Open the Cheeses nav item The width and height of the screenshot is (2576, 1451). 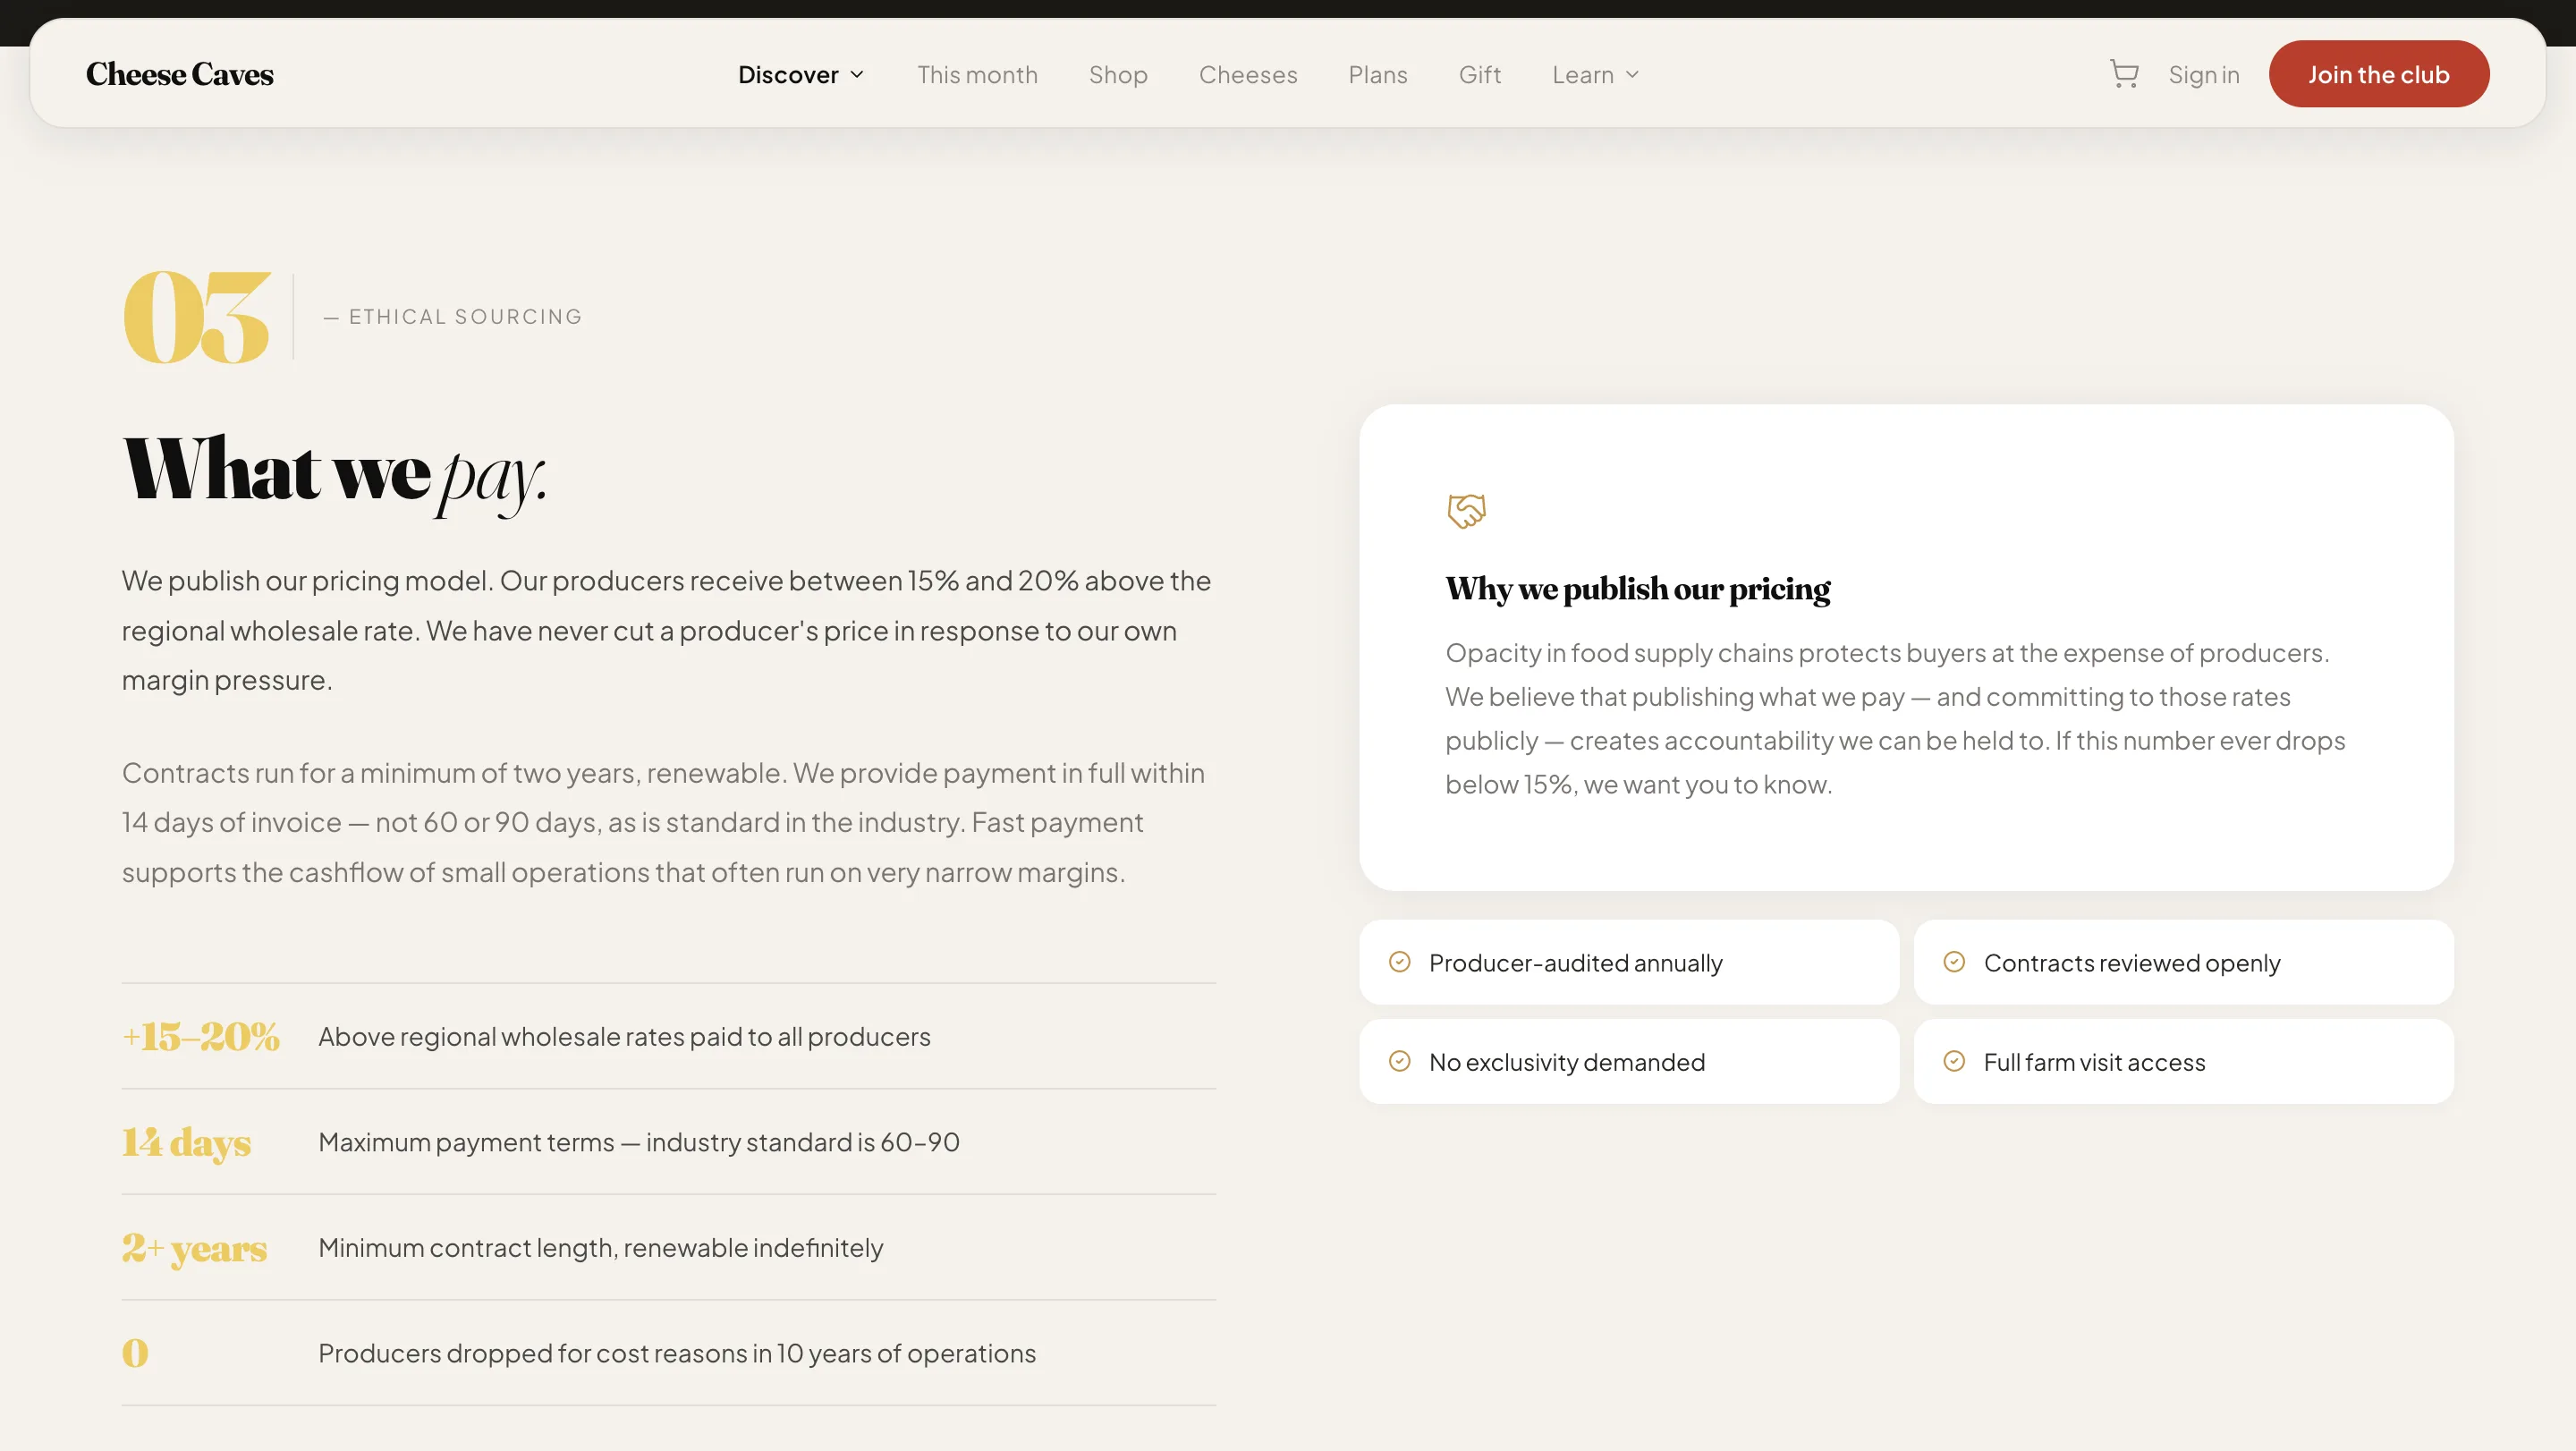1248,75
